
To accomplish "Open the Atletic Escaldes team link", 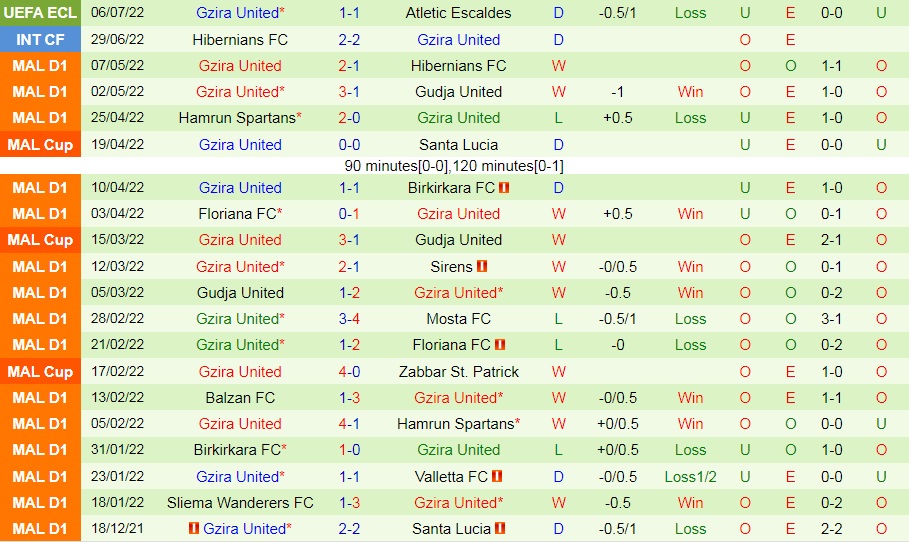I will coord(458,13).
